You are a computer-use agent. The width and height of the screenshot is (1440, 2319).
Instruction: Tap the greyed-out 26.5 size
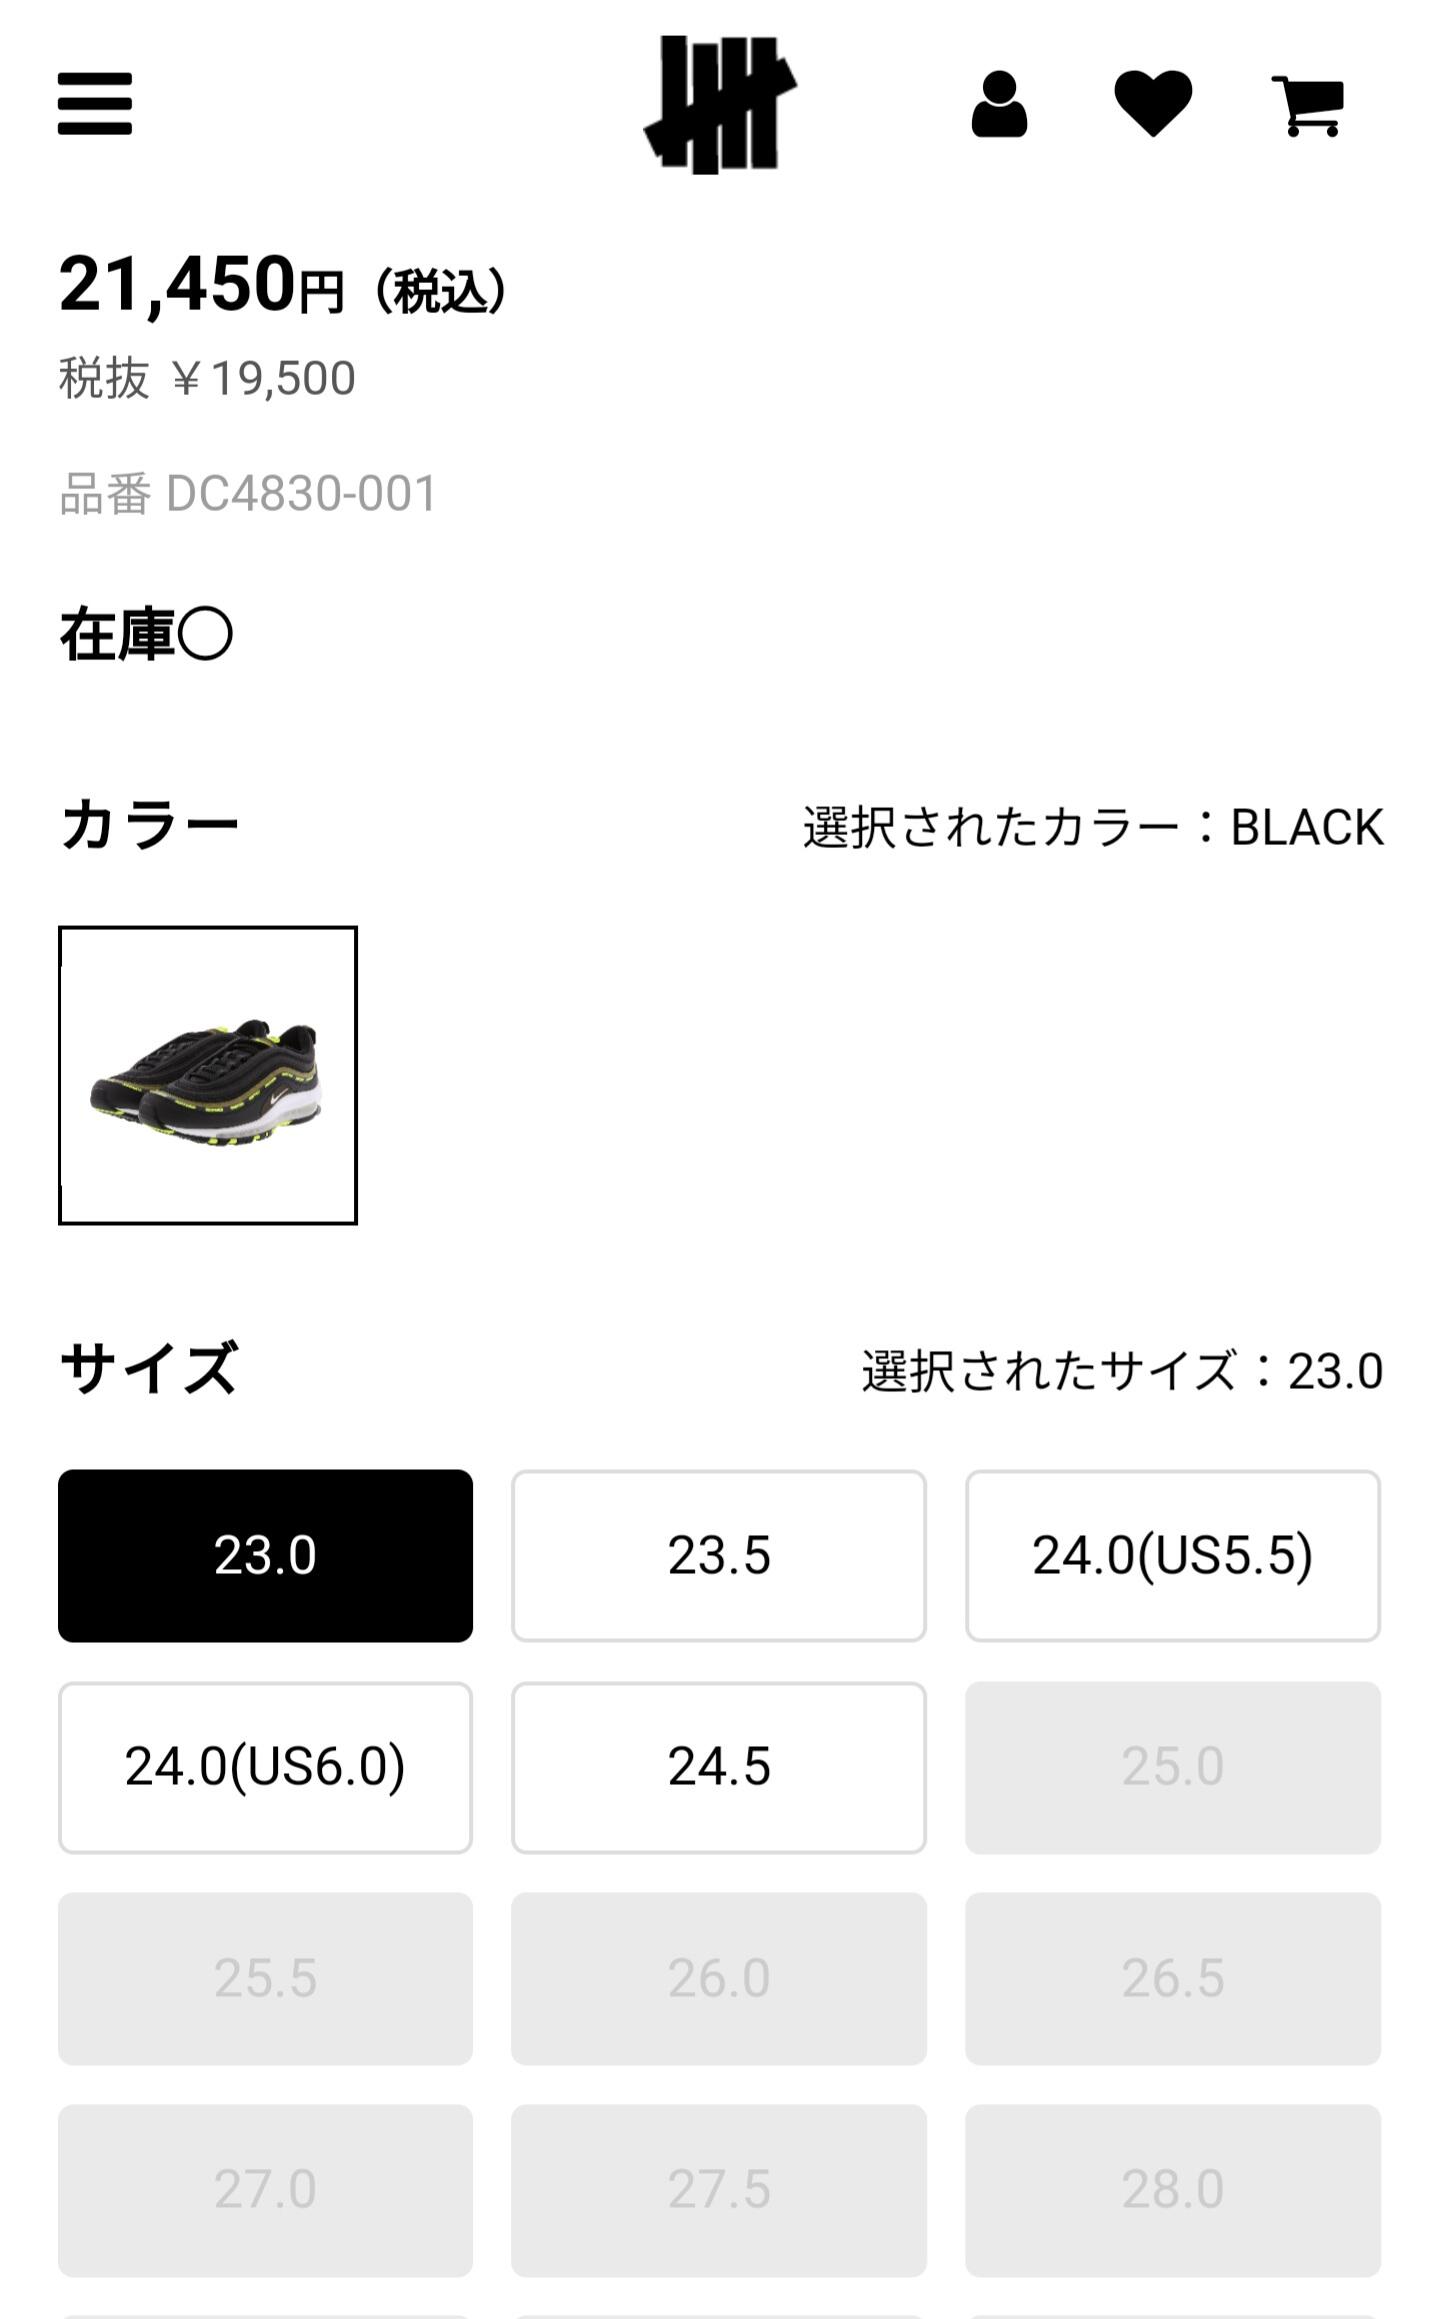click(x=1173, y=1979)
